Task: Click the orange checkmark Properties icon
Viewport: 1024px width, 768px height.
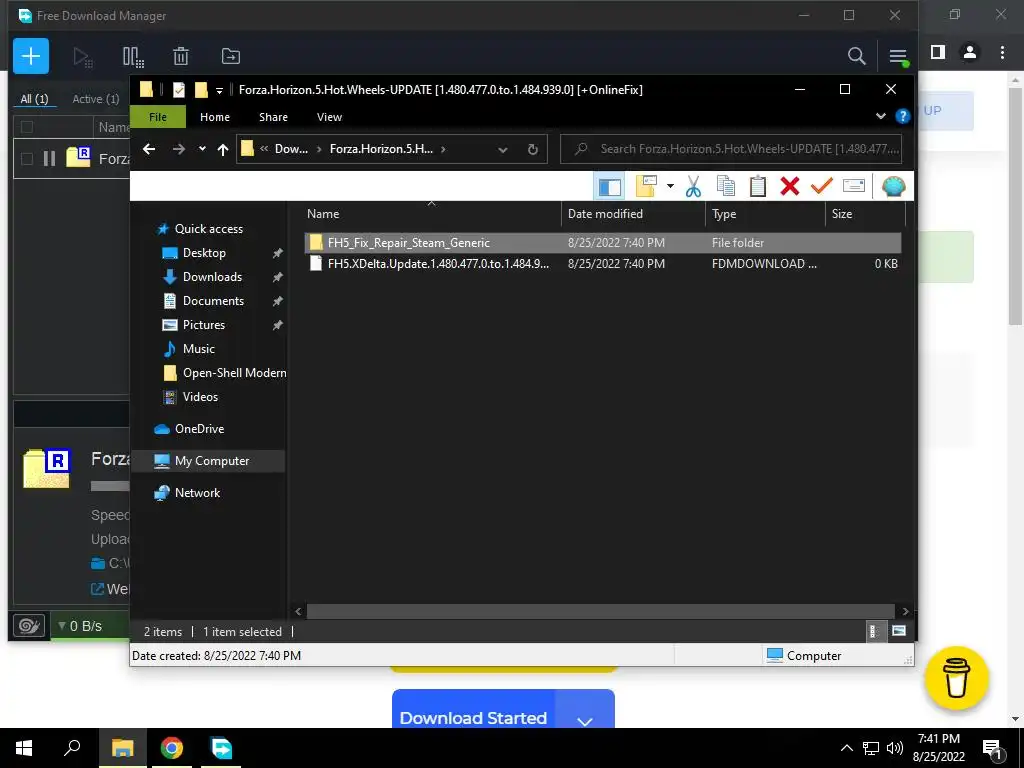Action: tap(822, 186)
